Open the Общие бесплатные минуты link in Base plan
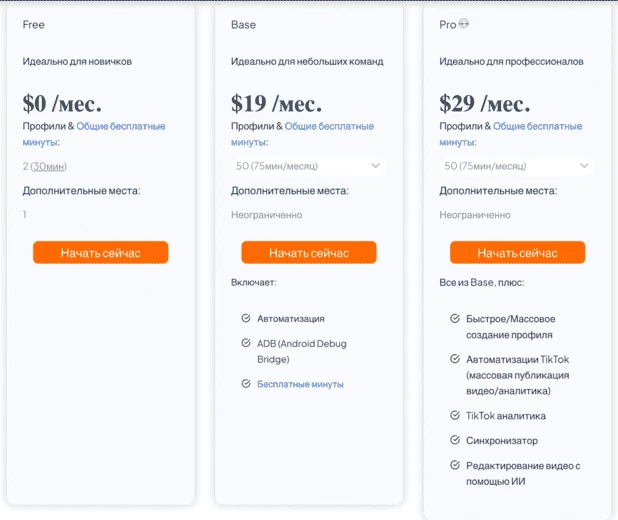Viewport: 618px width, 520px height. (302, 134)
